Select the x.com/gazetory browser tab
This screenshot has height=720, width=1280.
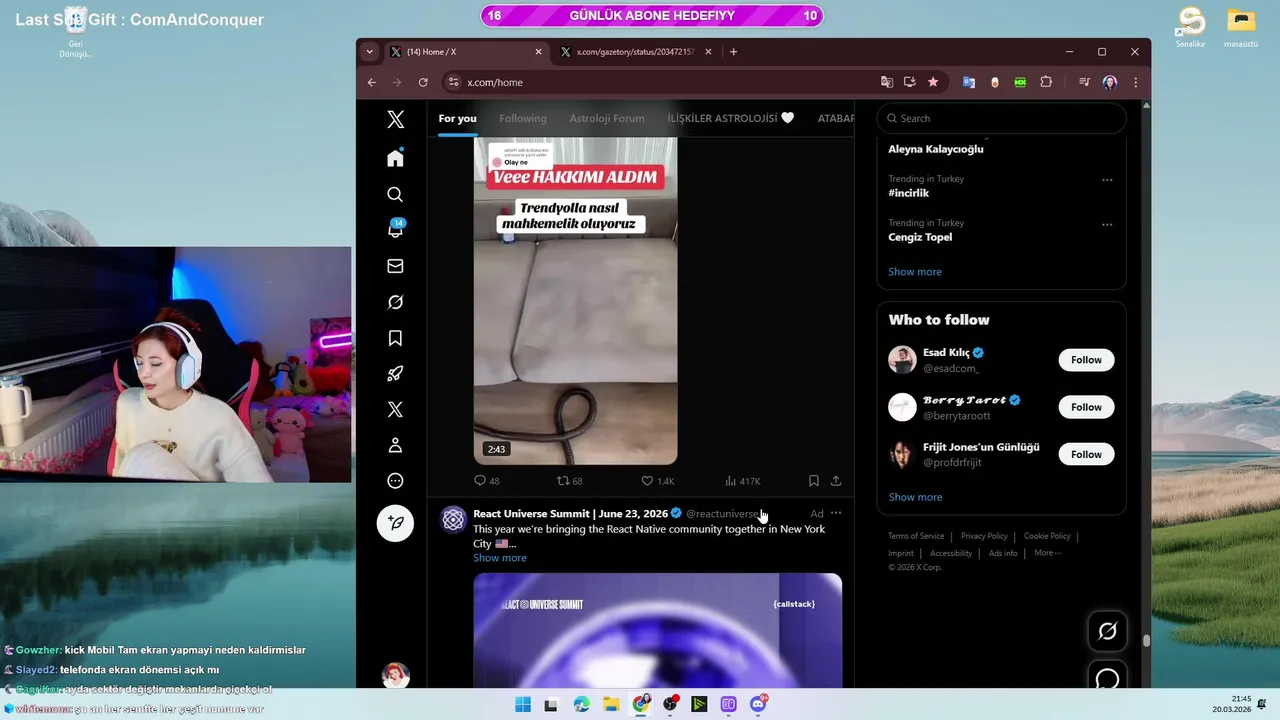635,52
